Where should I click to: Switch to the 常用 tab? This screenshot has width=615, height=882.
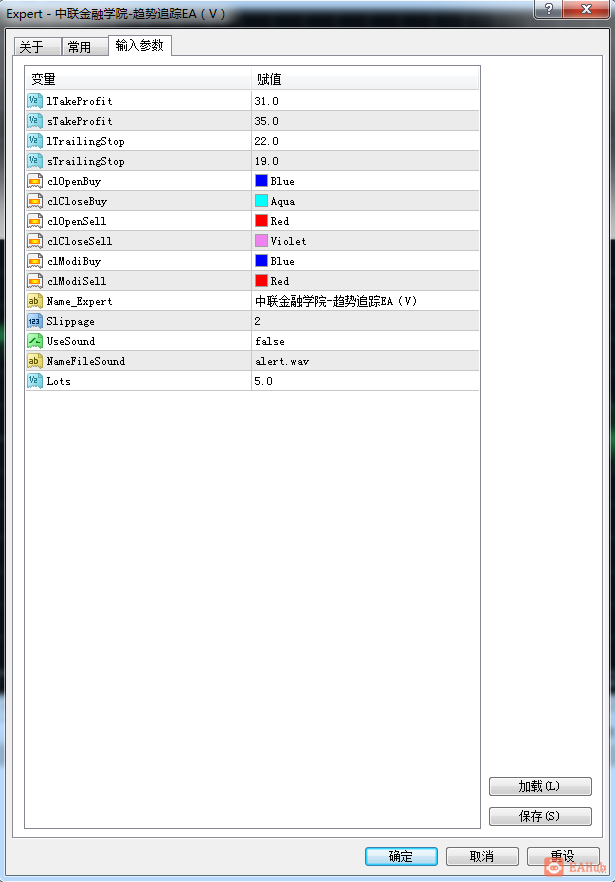[x=84, y=47]
